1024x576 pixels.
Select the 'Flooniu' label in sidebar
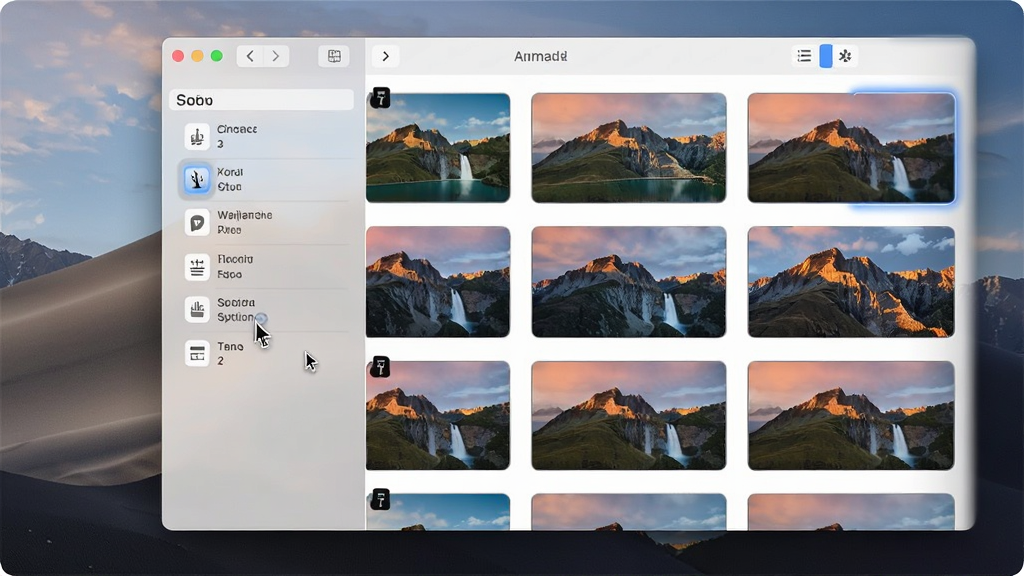pos(235,259)
